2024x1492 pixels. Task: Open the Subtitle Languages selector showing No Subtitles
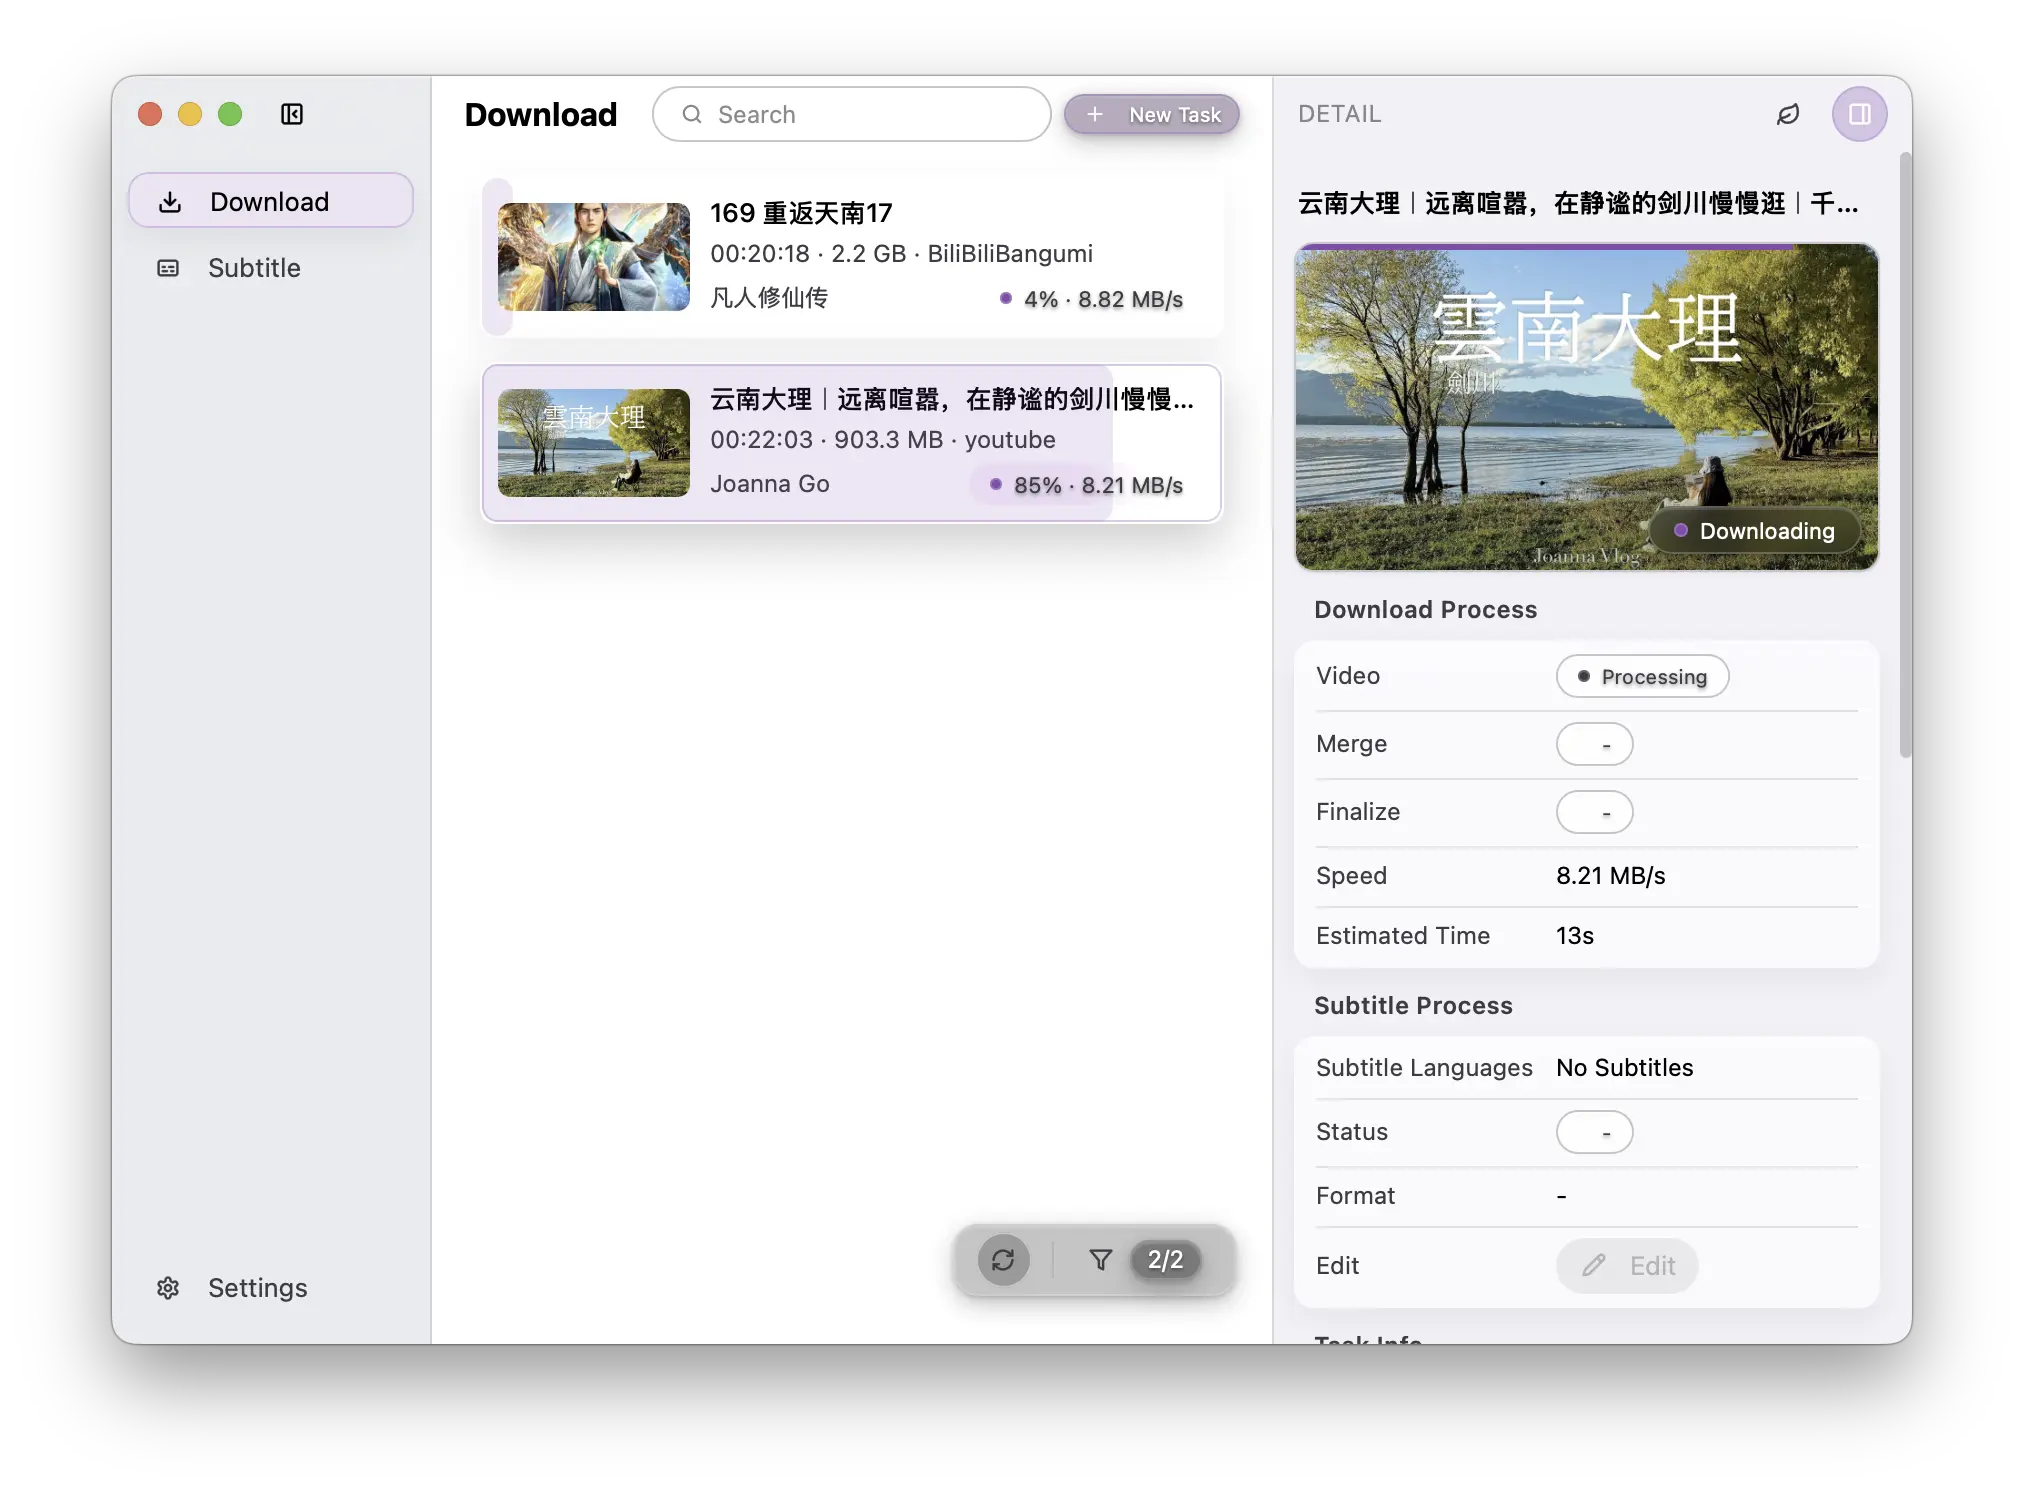pyautogui.click(x=1623, y=1067)
